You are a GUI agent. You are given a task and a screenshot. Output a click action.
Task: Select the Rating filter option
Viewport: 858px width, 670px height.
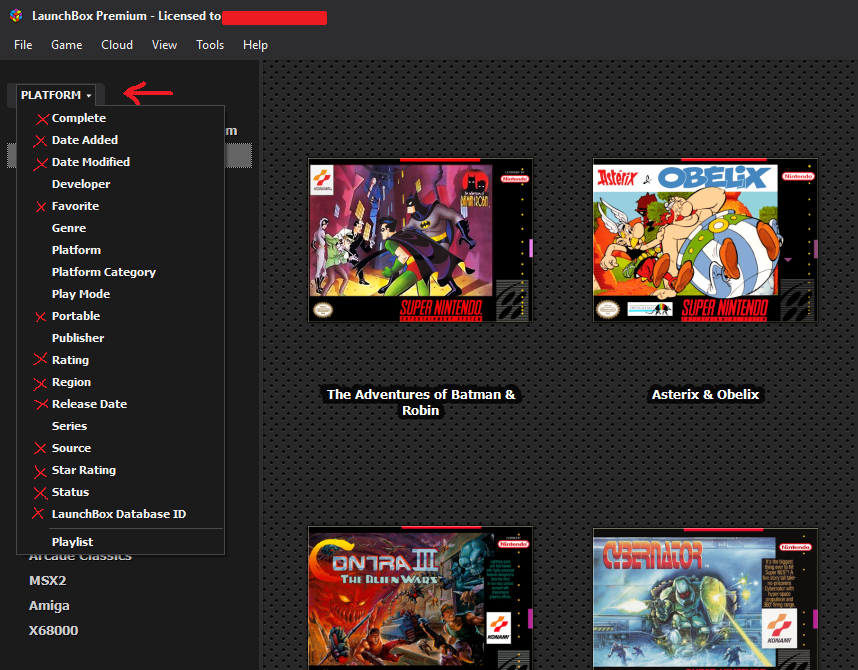tap(120, 360)
